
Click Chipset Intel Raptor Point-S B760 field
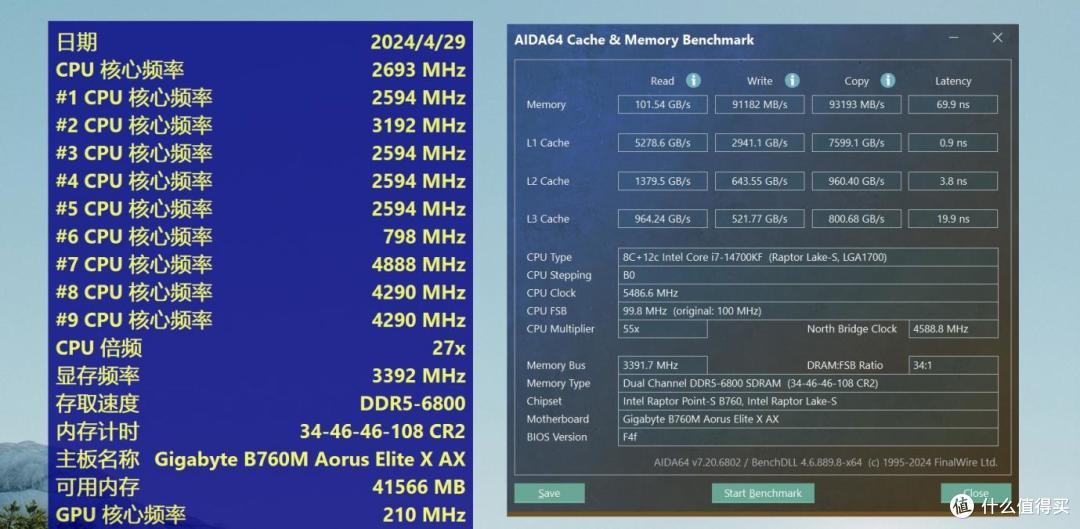(808, 401)
